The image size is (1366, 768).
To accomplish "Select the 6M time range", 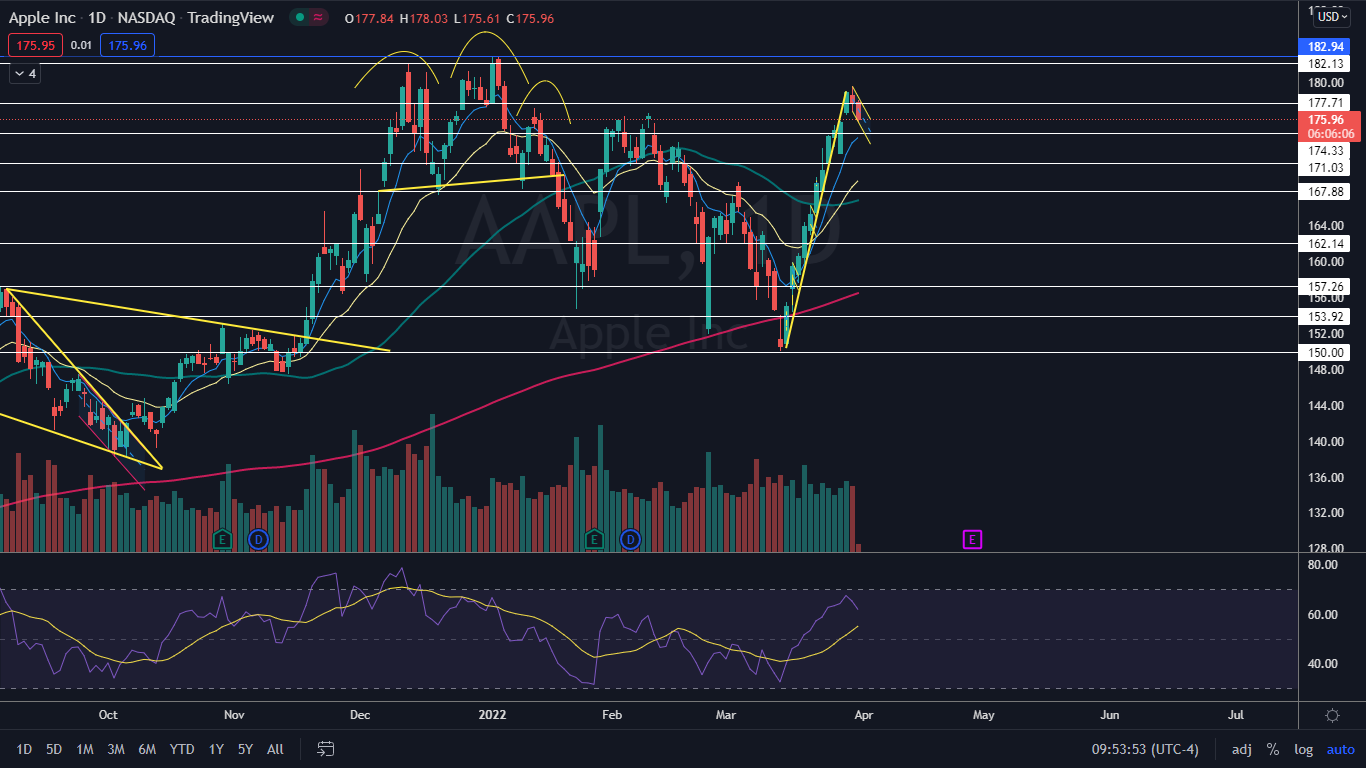I will [147, 749].
